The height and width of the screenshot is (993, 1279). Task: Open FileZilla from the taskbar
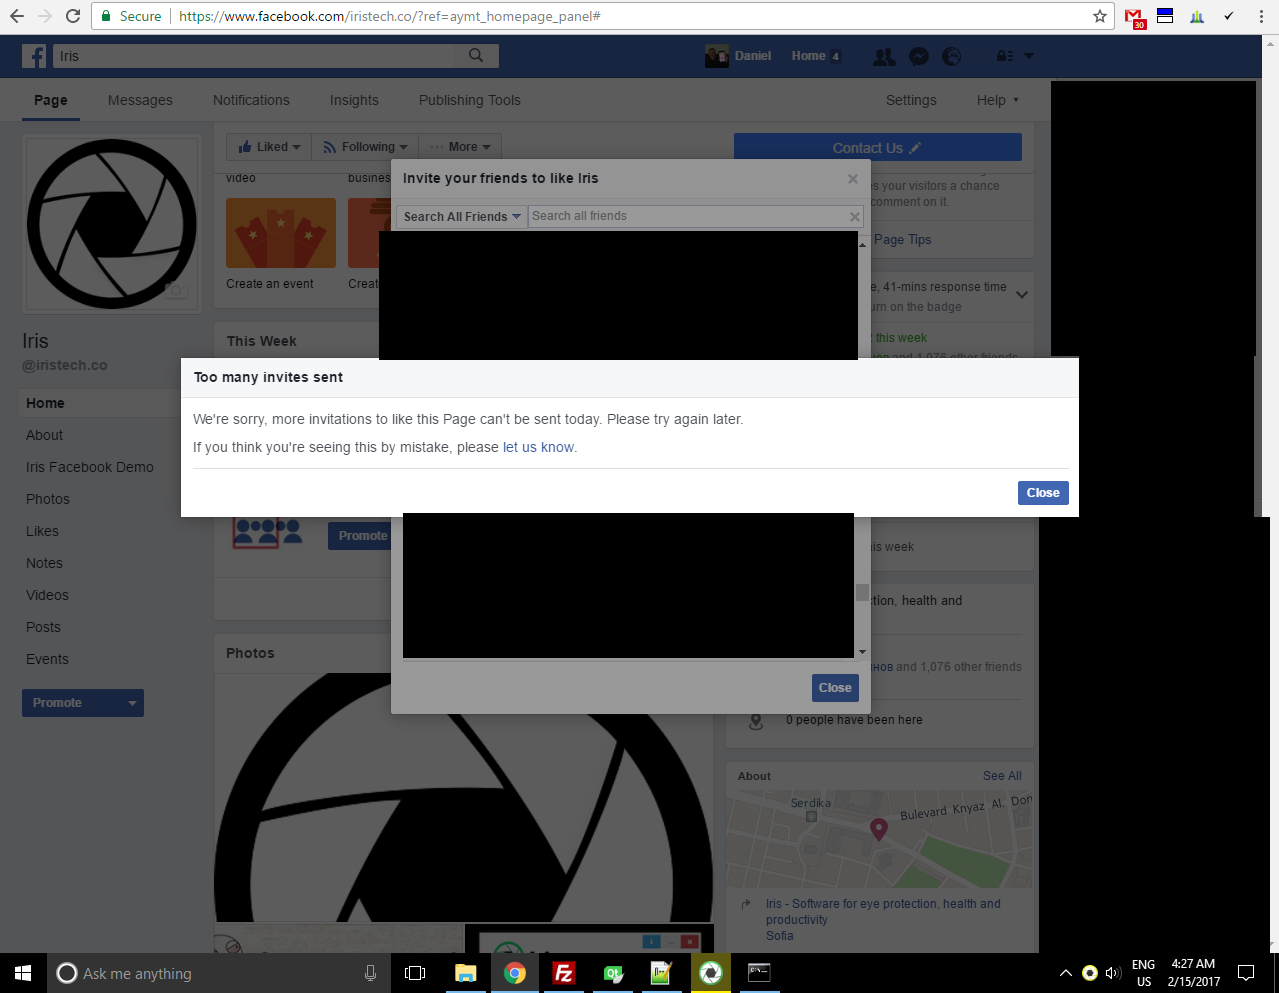tap(564, 973)
